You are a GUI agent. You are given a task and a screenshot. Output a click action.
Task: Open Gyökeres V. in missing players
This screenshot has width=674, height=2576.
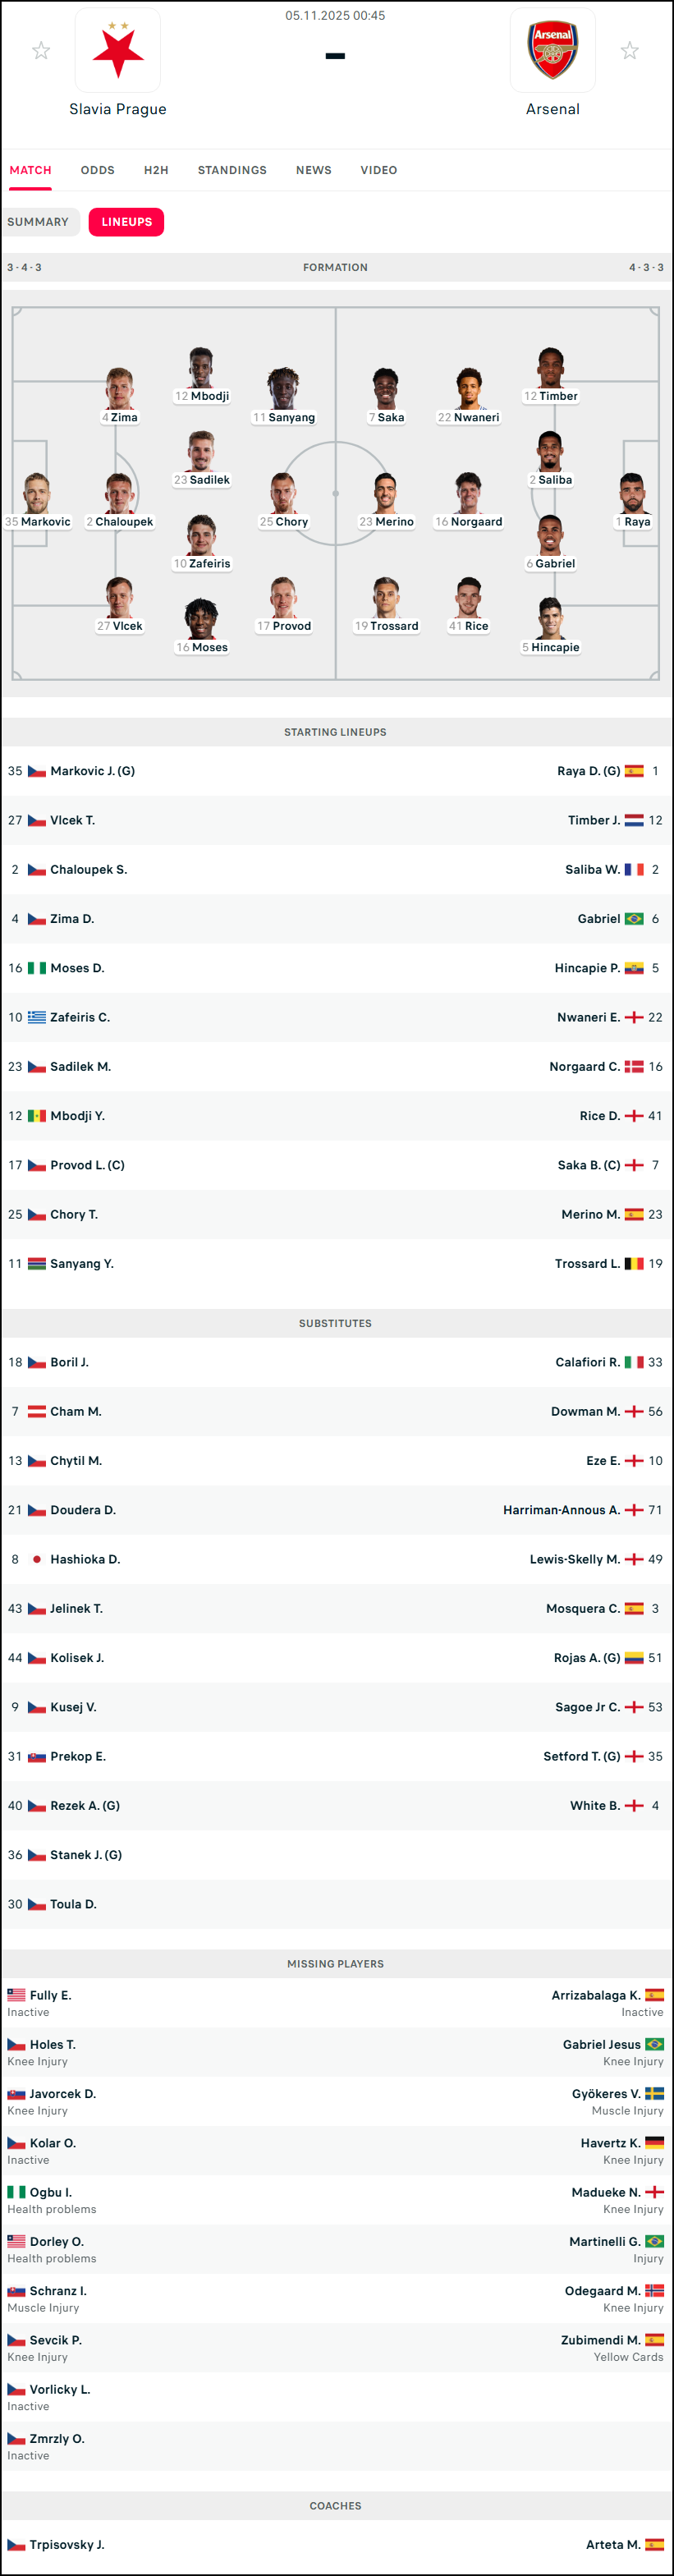(x=606, y=2094)
